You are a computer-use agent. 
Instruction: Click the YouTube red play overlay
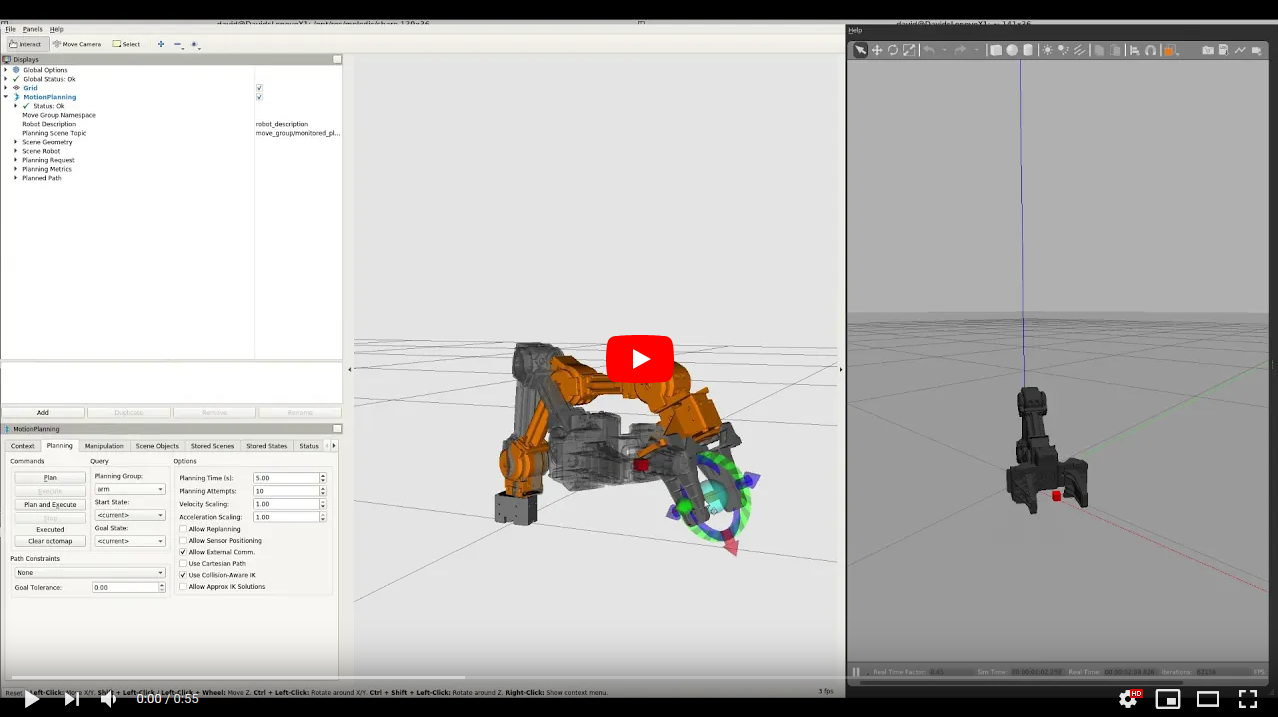640,359
